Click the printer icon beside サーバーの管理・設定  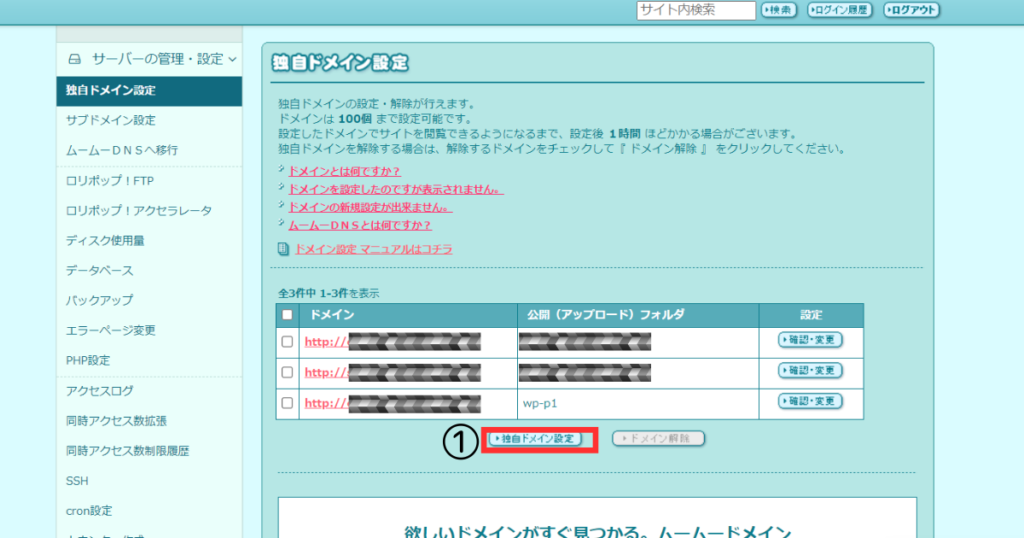pyautogui.click(x=74, y=59)
